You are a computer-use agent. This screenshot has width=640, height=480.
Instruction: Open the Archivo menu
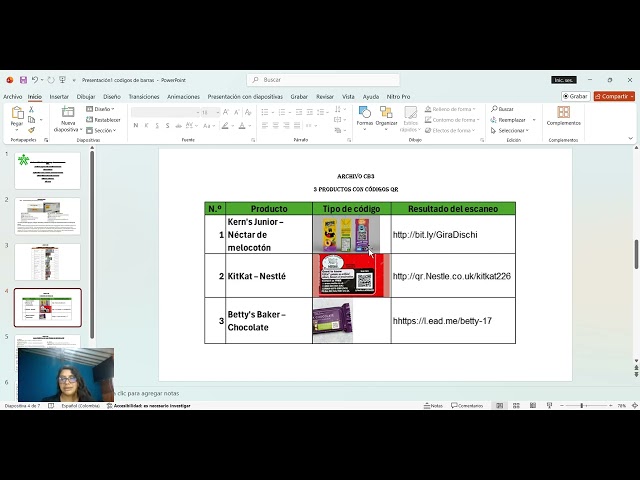click(x=13, y=97)
